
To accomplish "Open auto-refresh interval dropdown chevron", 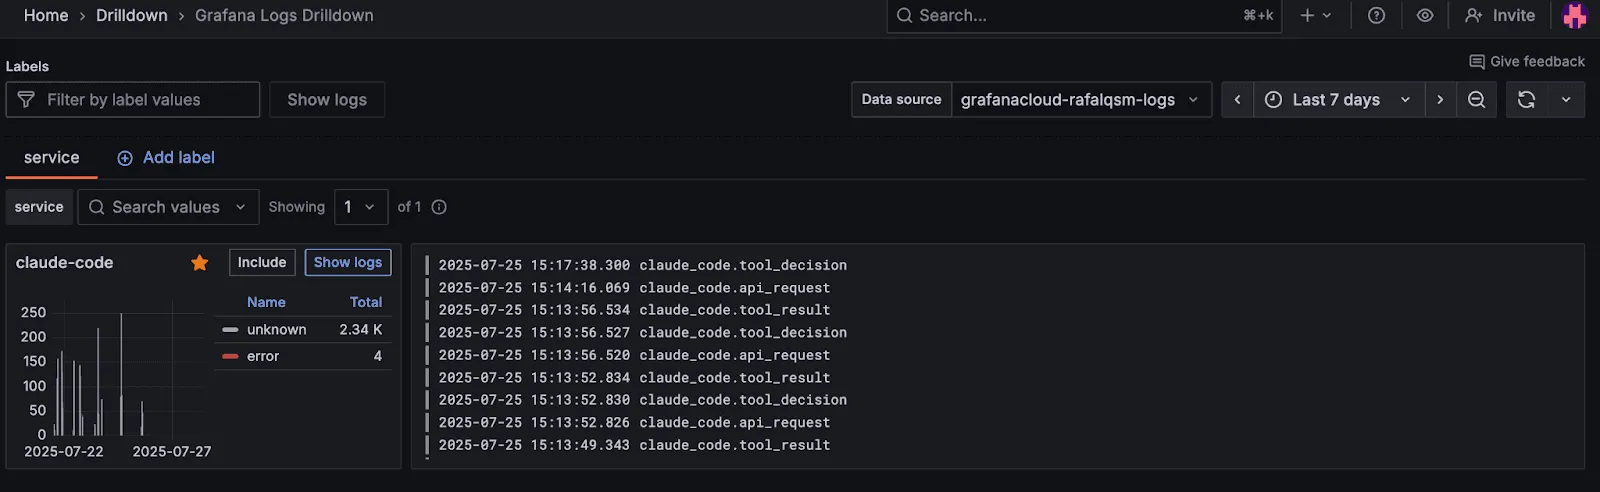I will click(1566, 99).
